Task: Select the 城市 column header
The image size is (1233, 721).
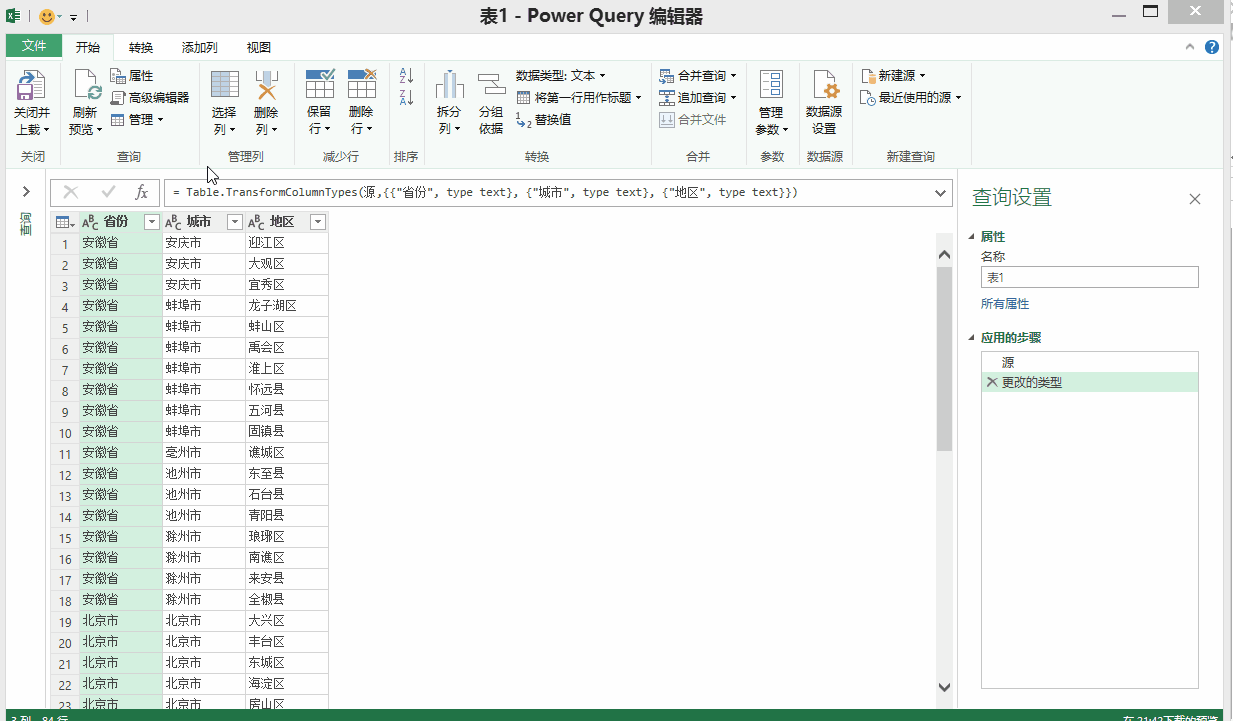Action: 198,222
